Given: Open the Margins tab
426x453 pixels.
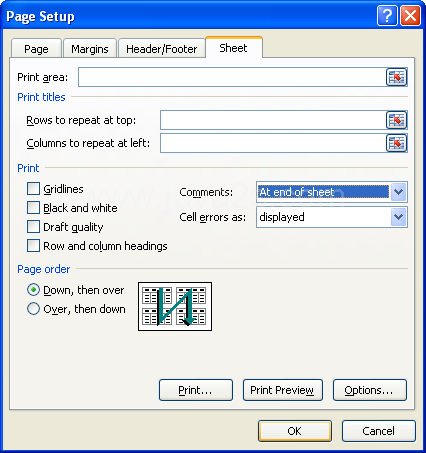Looking at the screenshot, I should point(90,49).
